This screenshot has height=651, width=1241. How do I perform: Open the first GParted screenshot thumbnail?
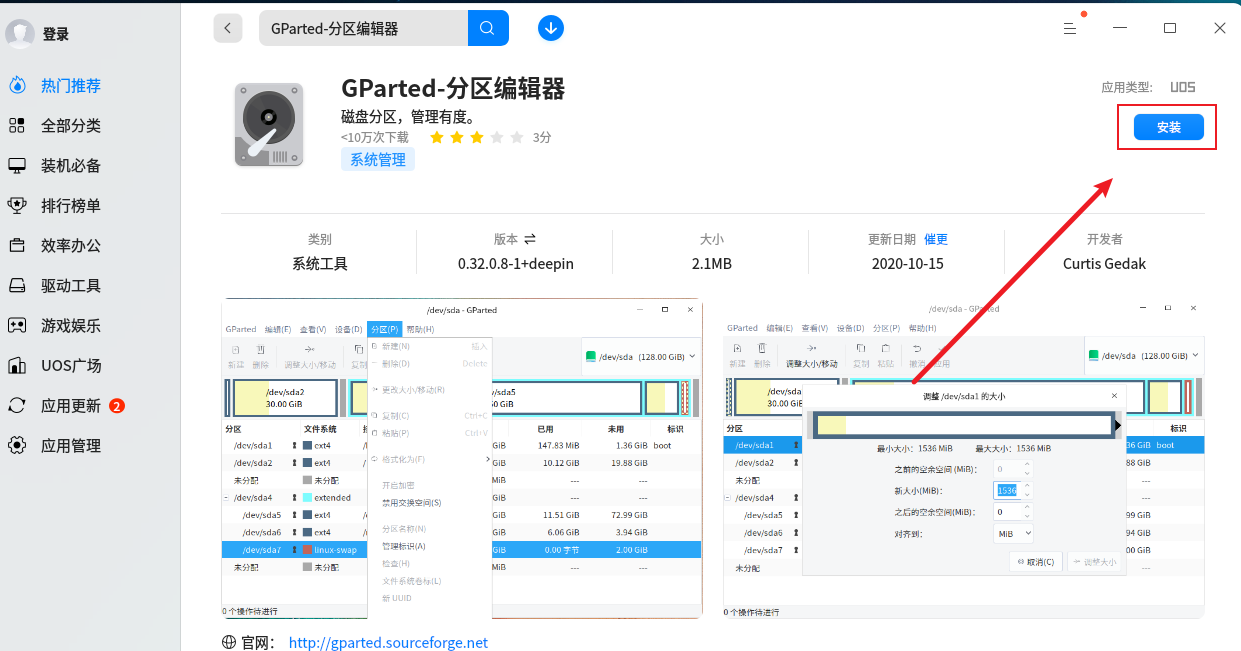(x=462, y=458)
